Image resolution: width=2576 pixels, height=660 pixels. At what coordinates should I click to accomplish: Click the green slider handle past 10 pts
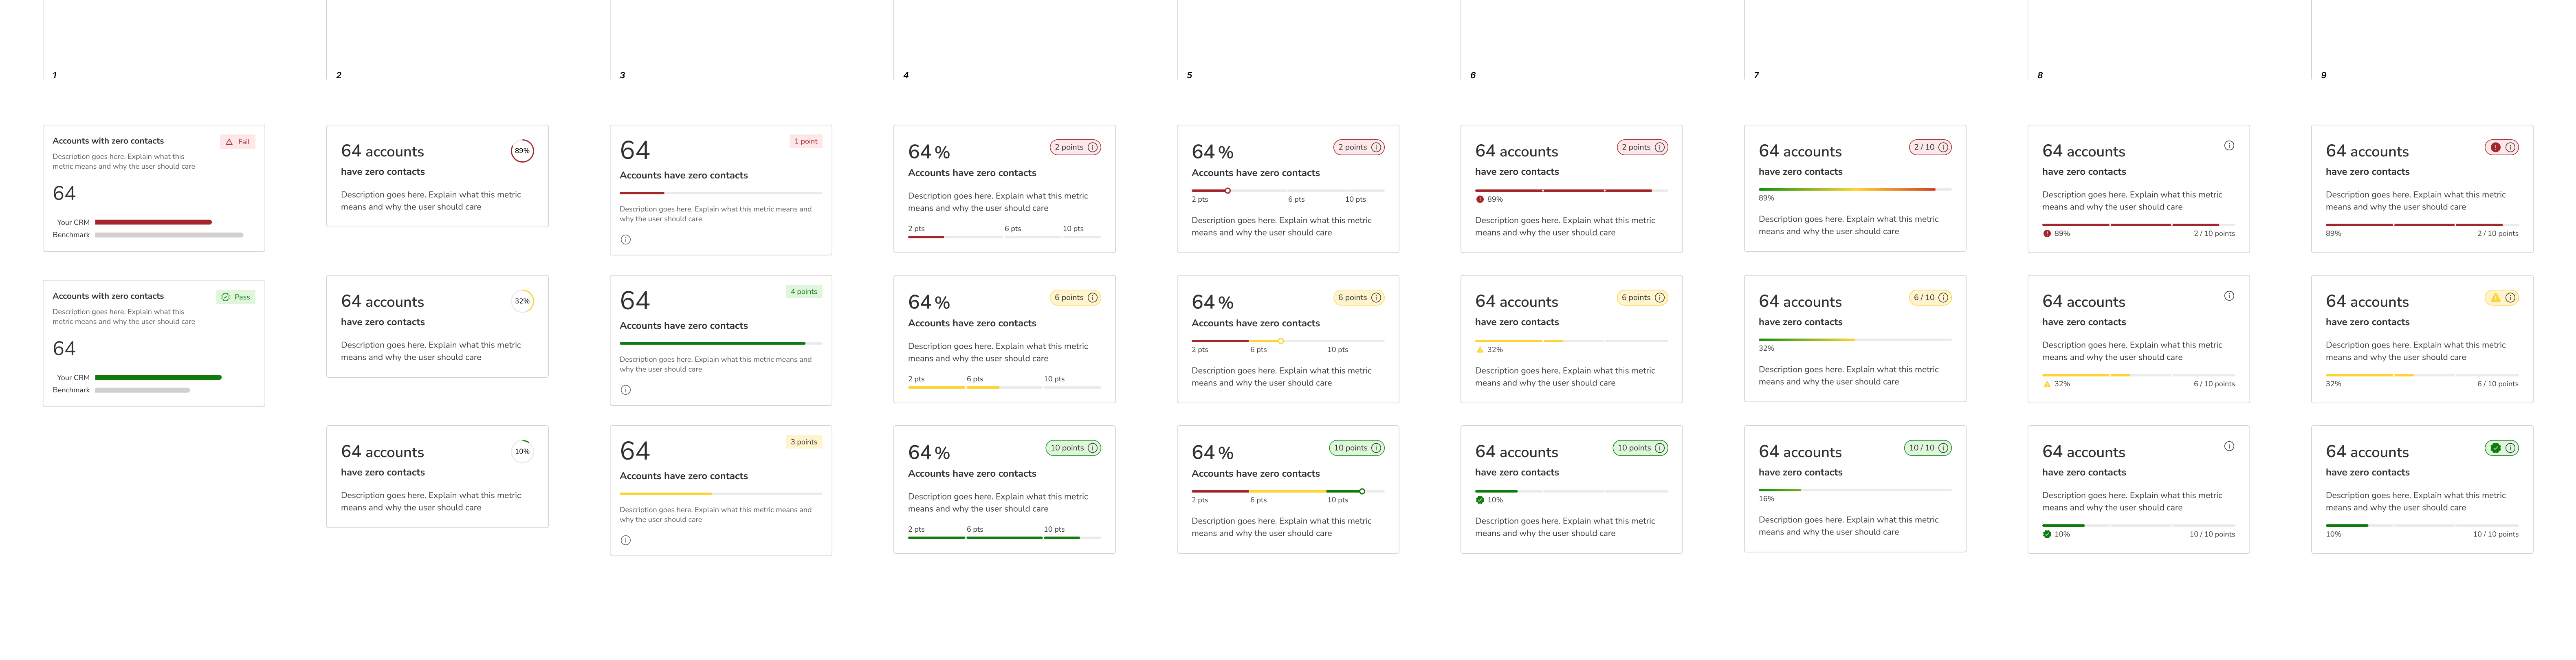(x=1362, y=491)
